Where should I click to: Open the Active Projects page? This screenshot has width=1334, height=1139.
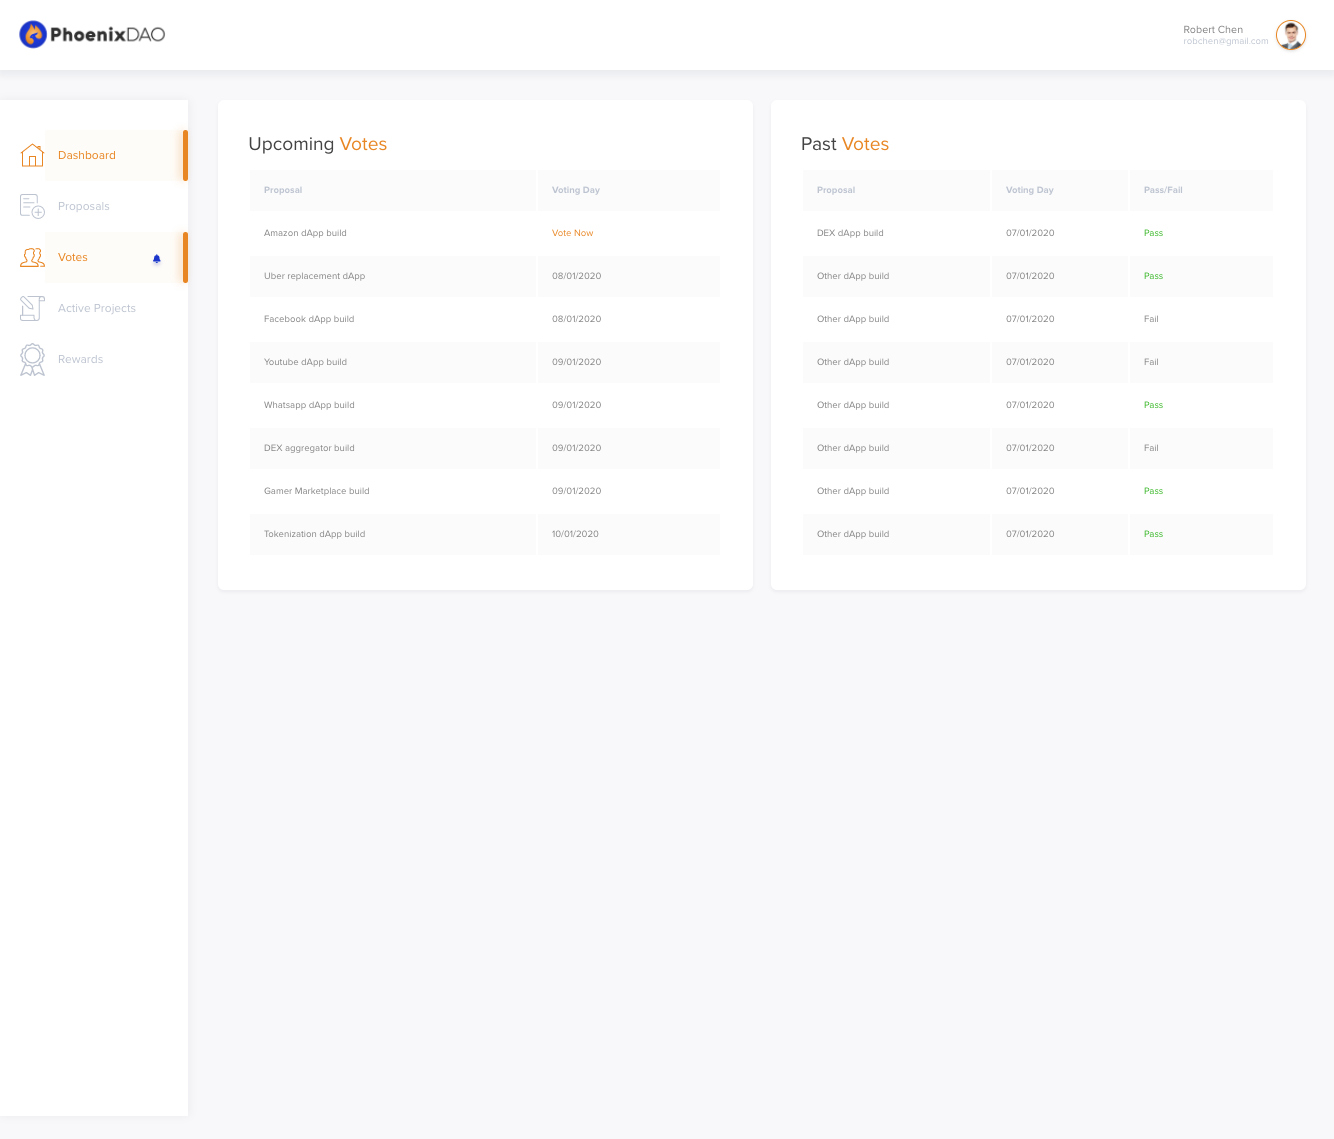coord(97,308)
